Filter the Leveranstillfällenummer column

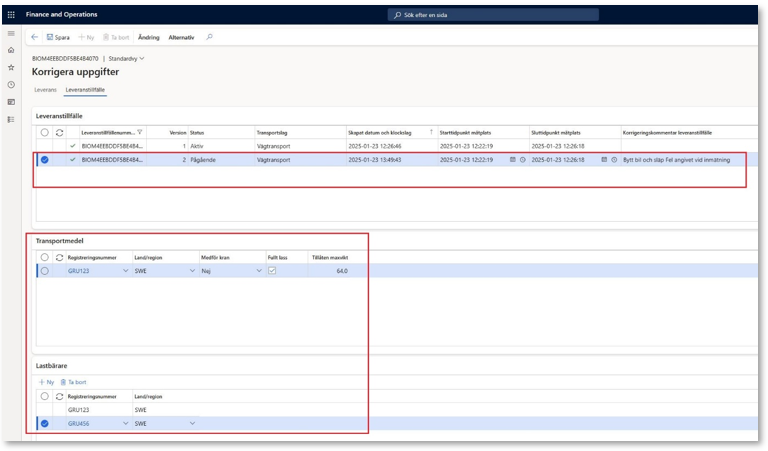click(x=140, y=132)
